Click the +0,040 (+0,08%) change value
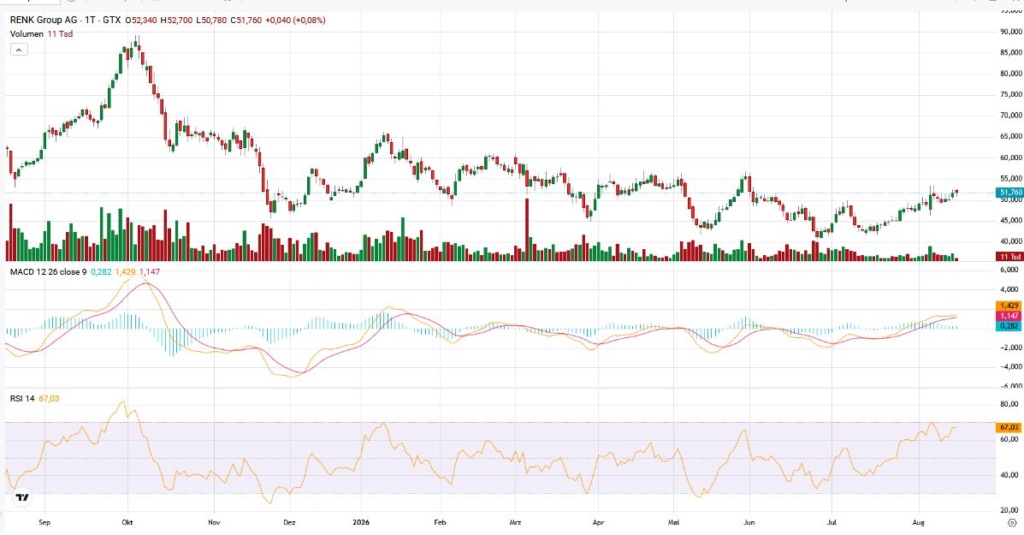This screenshot has width=1024, height=535. 295,20
